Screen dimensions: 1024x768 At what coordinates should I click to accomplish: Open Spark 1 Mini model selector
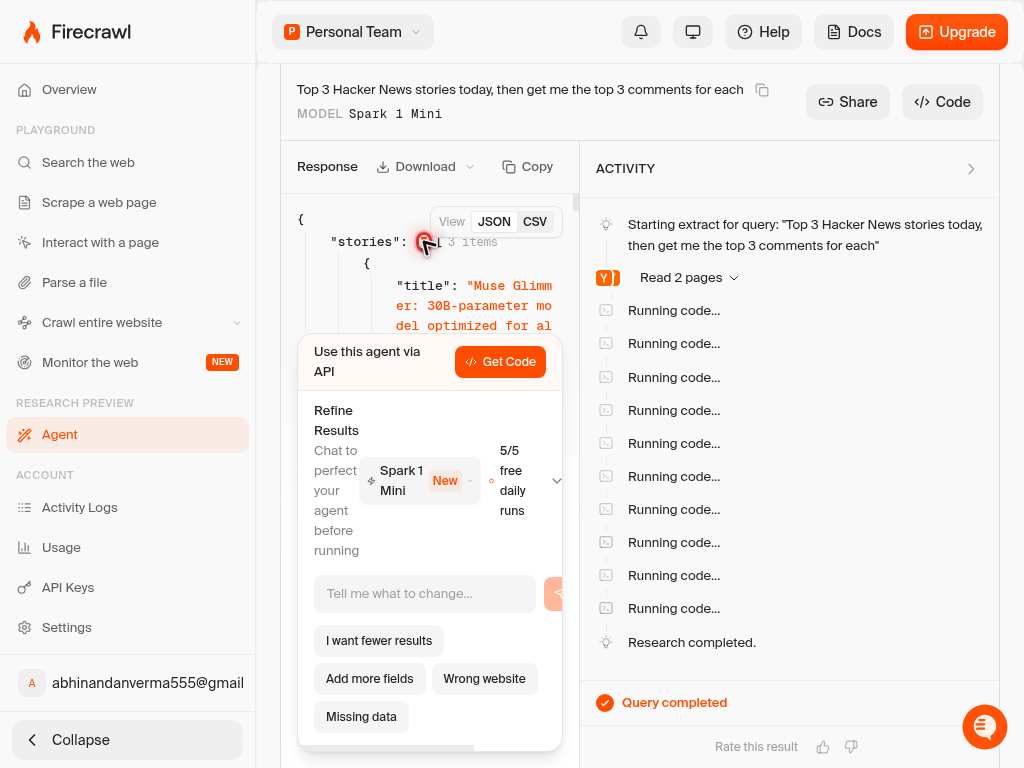[x=420, y=481]
